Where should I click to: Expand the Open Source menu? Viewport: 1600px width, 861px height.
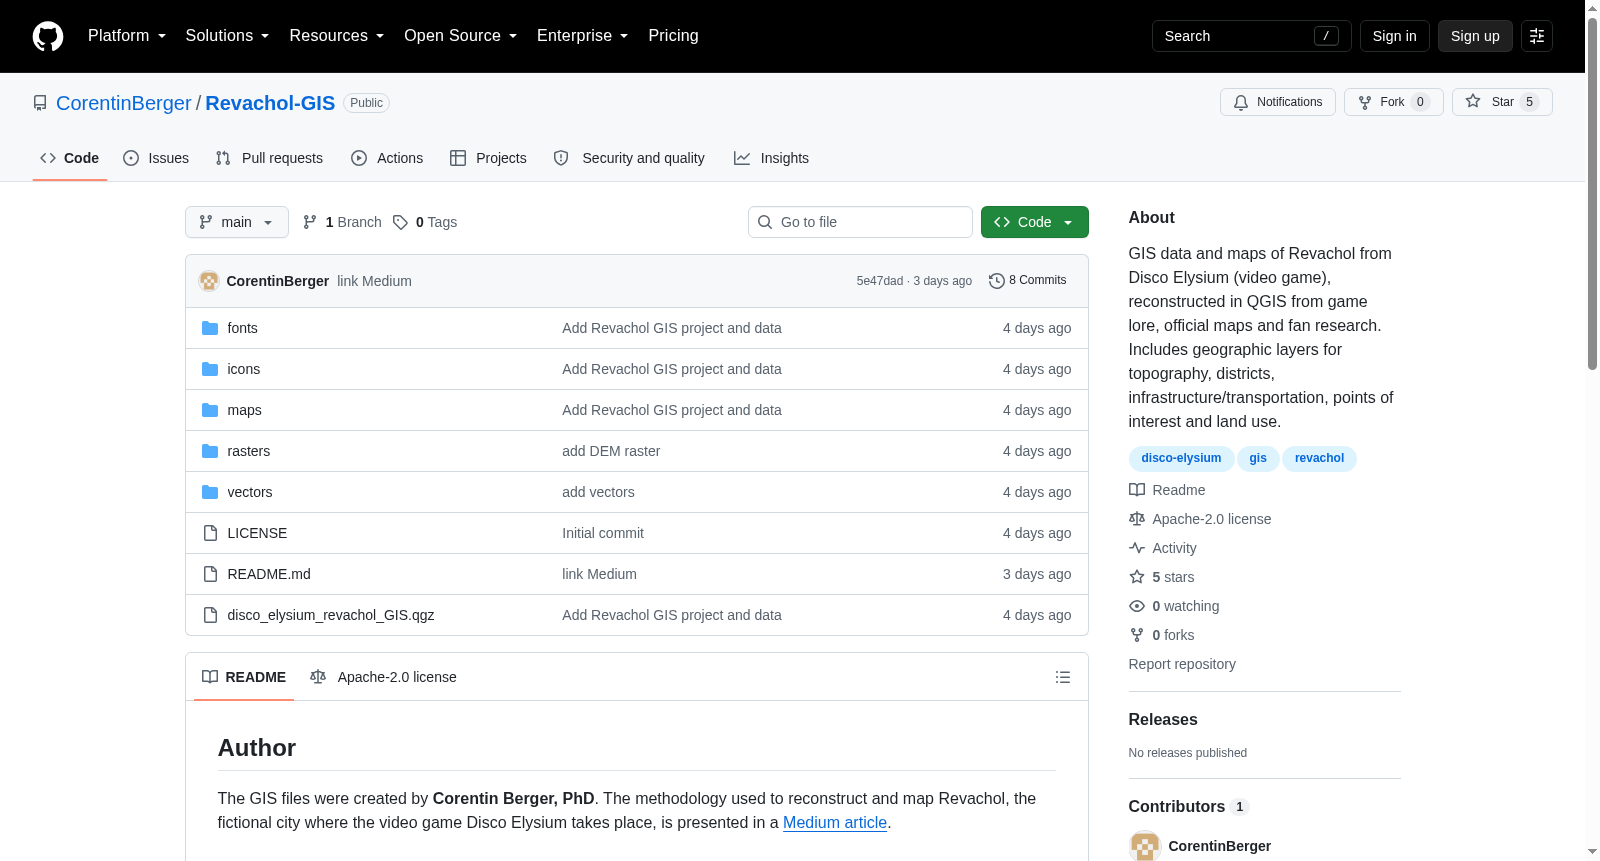coord(460,36)
